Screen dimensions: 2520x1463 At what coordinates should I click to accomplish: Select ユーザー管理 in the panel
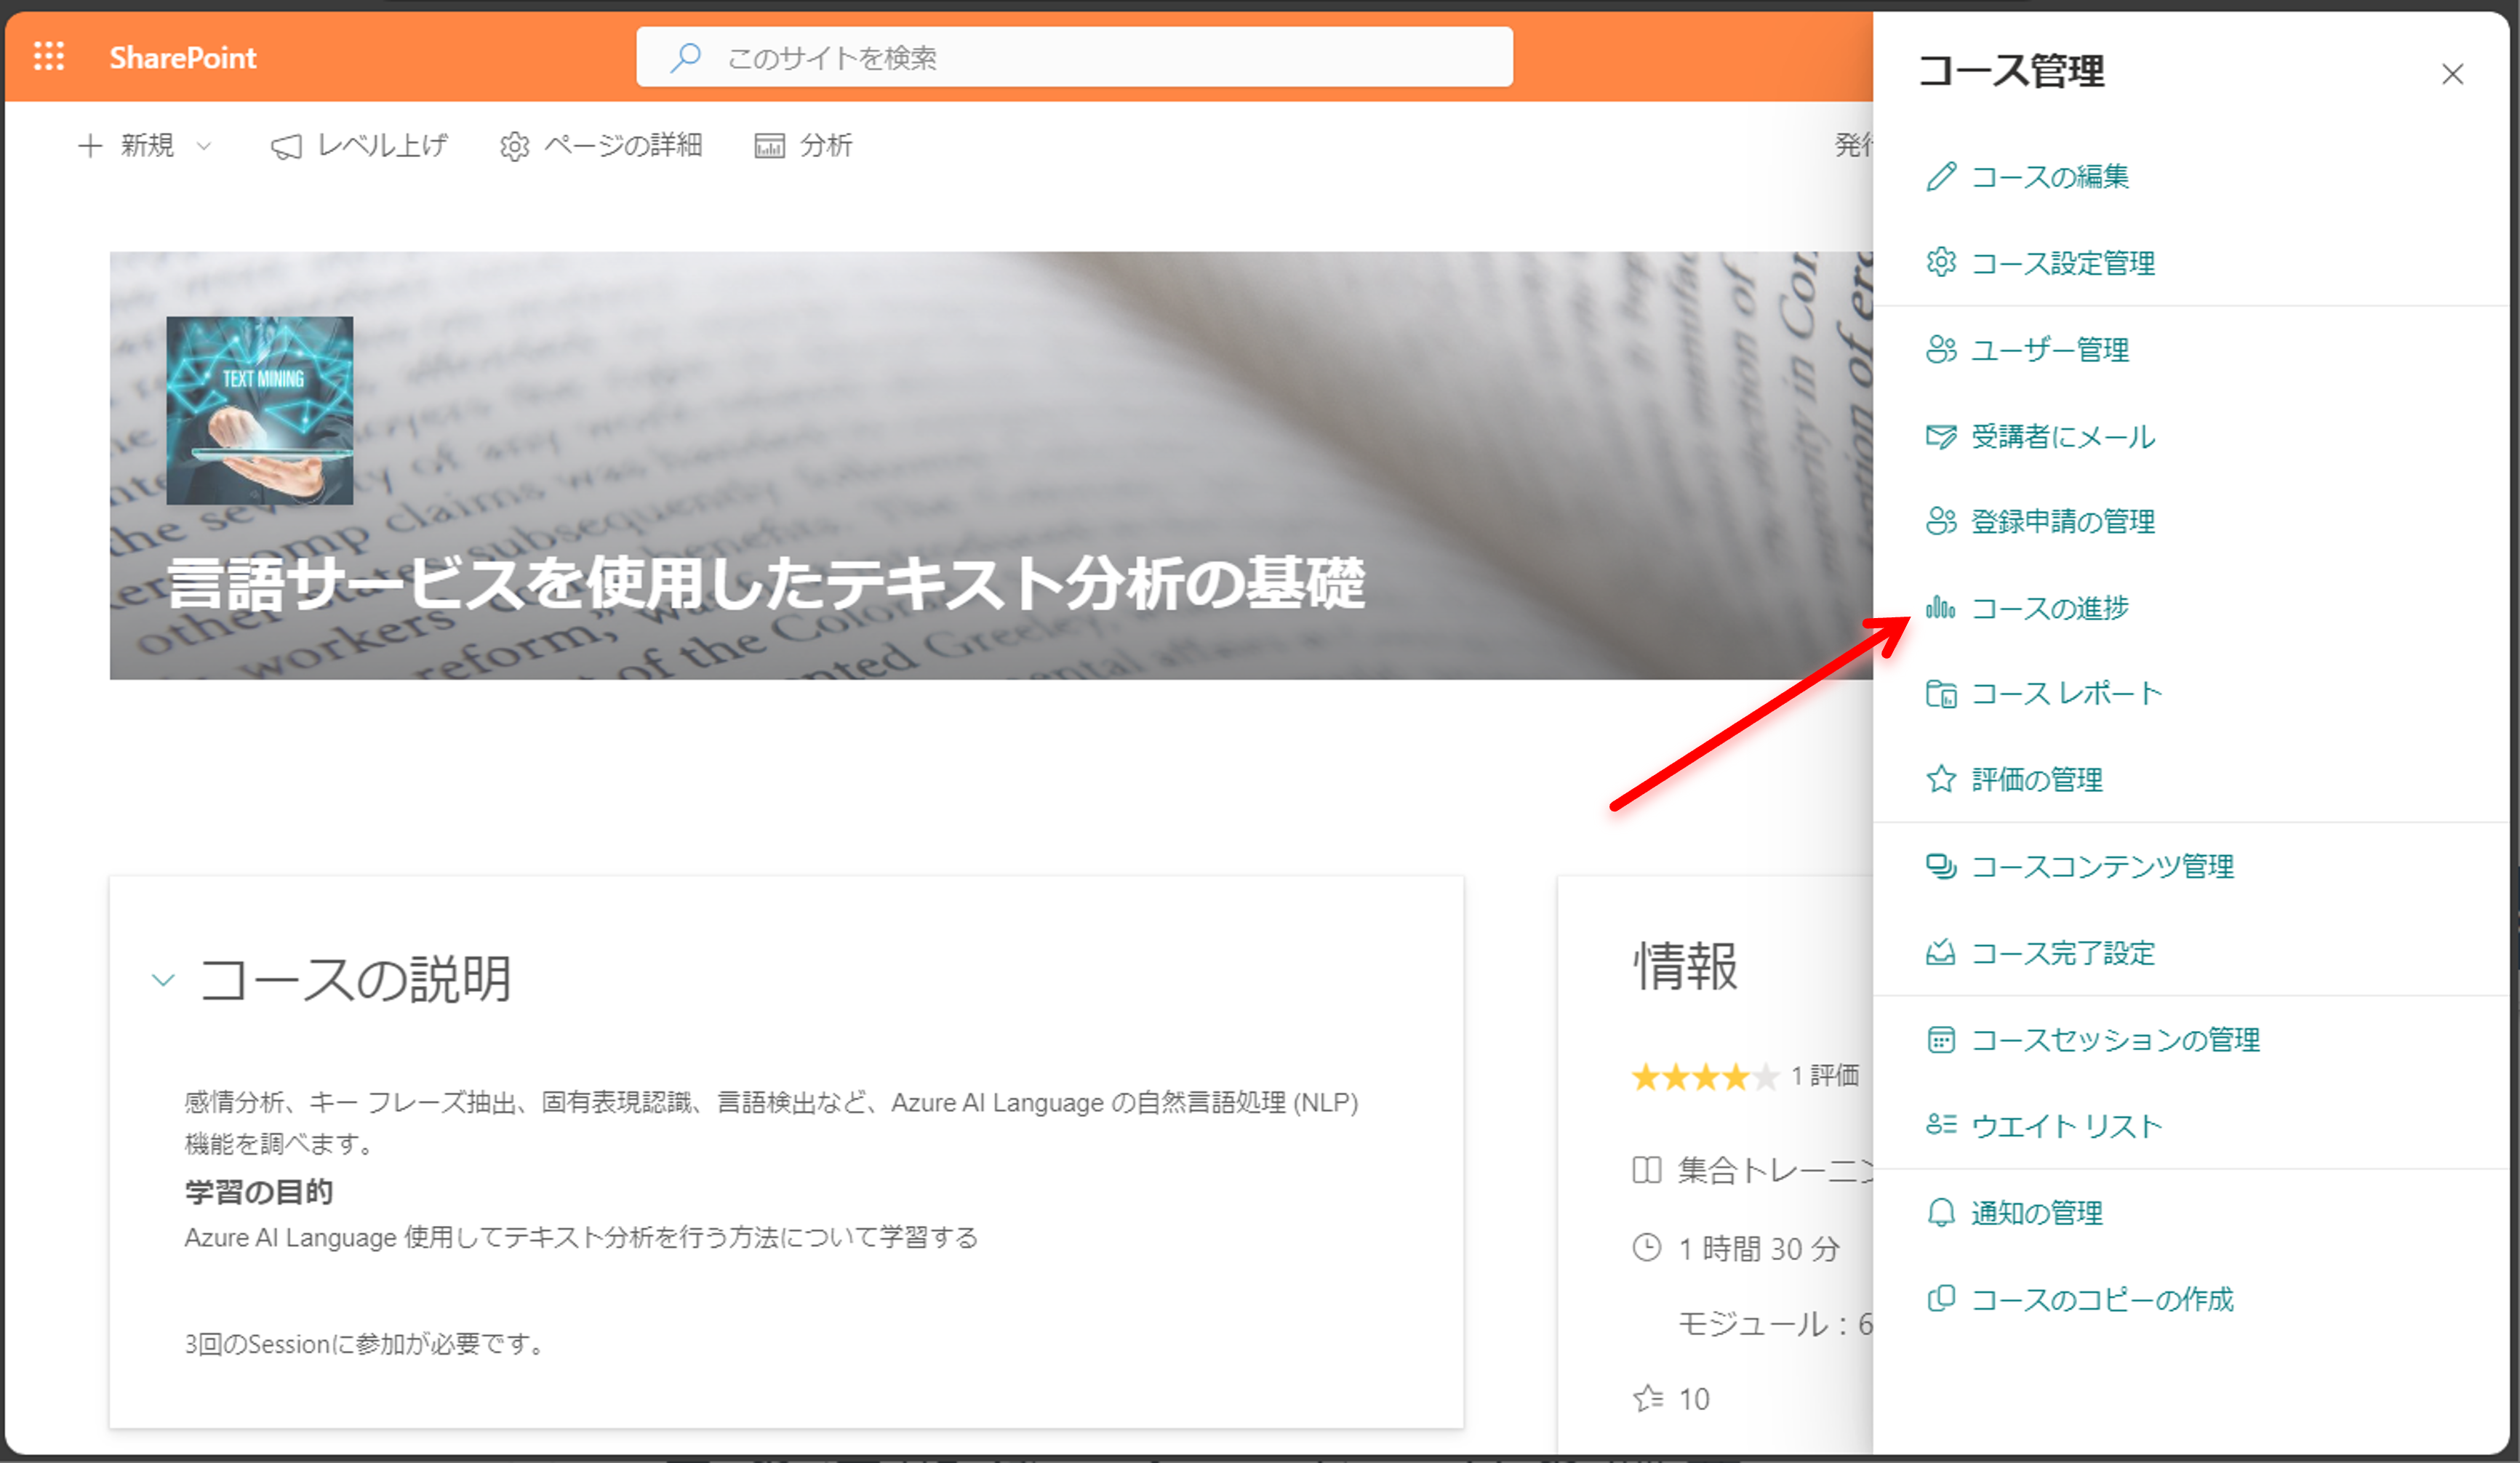pos(2049,350)
